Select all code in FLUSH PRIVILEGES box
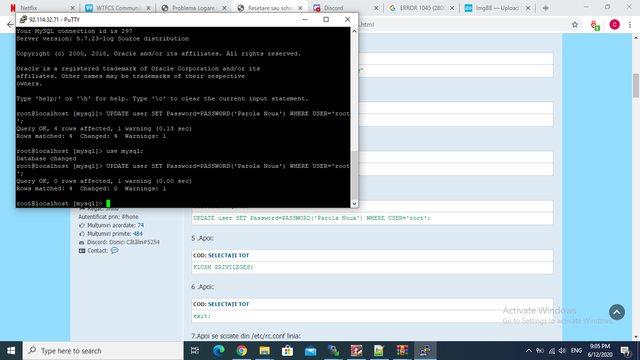Image resolution: width=640 pixels, height=360 pixels. [229, 256]
